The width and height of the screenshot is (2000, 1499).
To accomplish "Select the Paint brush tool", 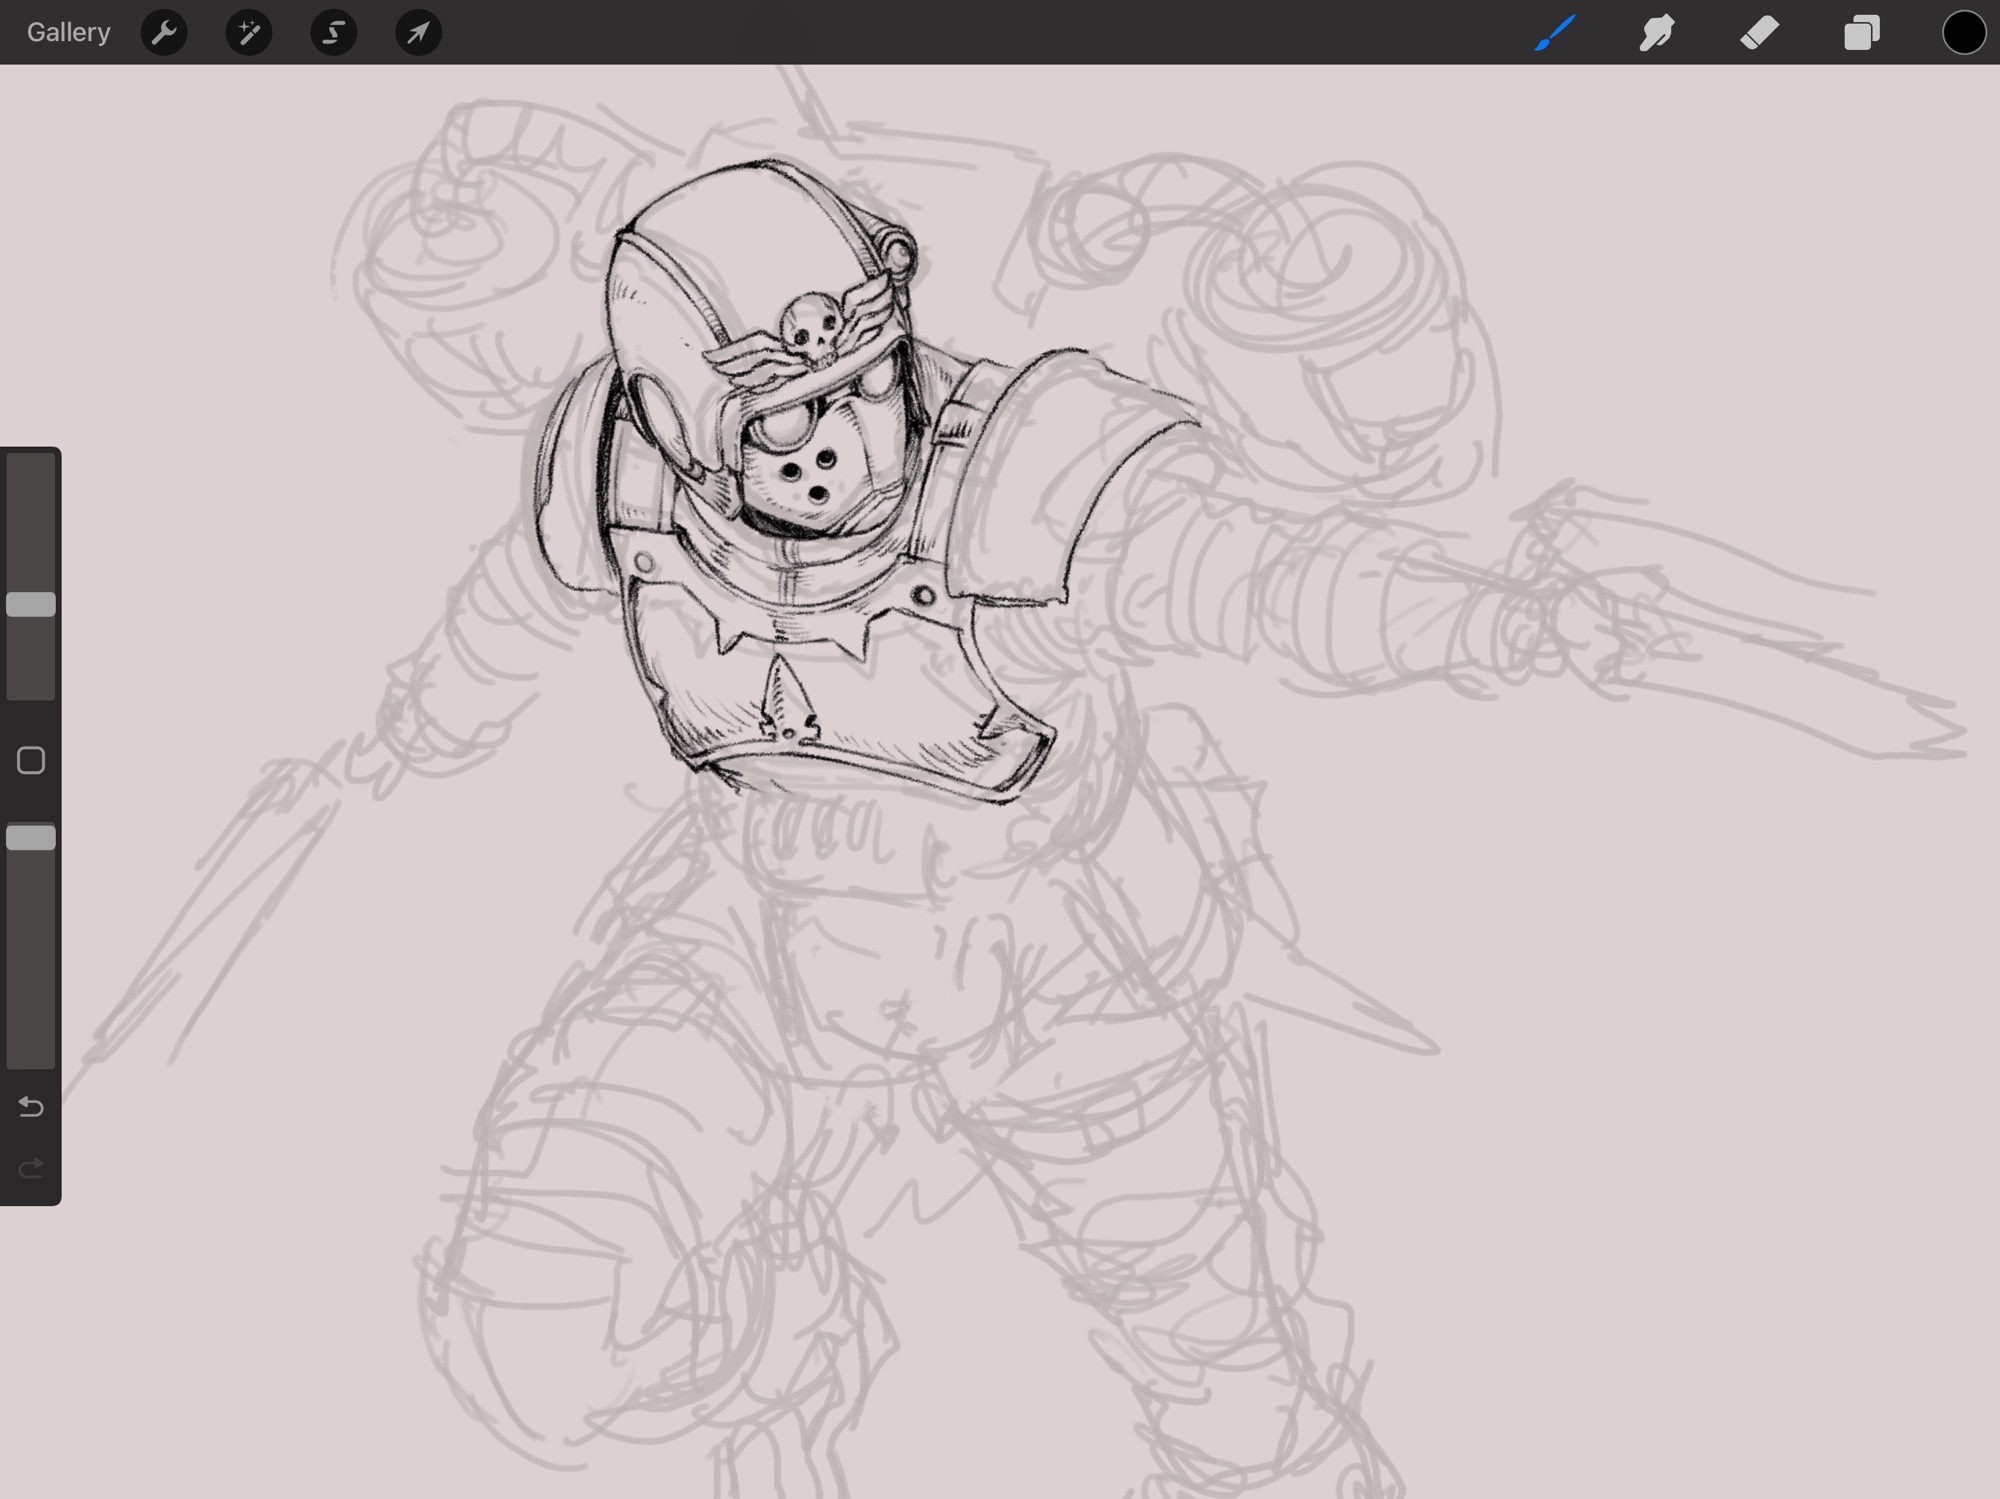I will pyautogui.click(x=1555, y=32).
